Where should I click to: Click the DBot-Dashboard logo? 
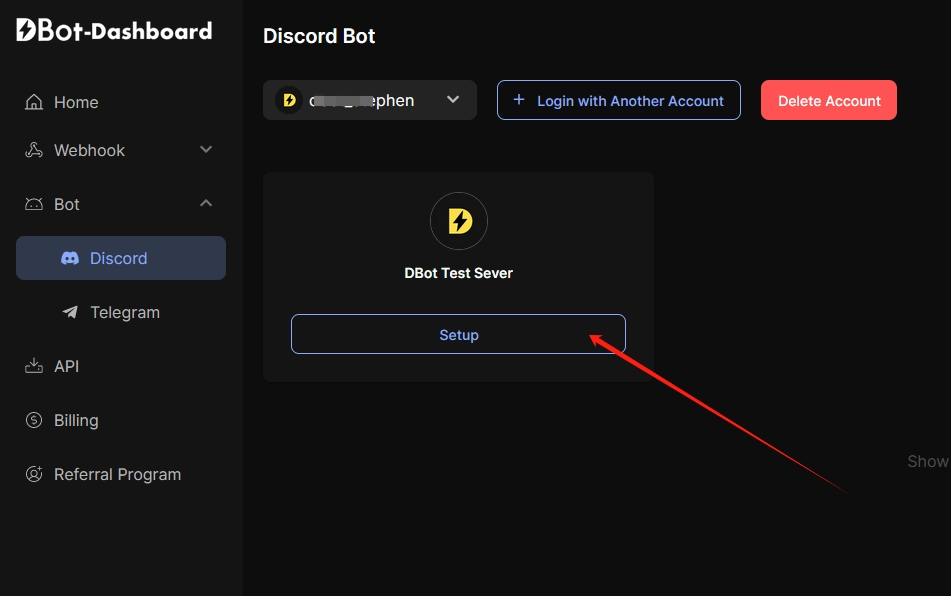pyautogui.click(x=114, y=30)
